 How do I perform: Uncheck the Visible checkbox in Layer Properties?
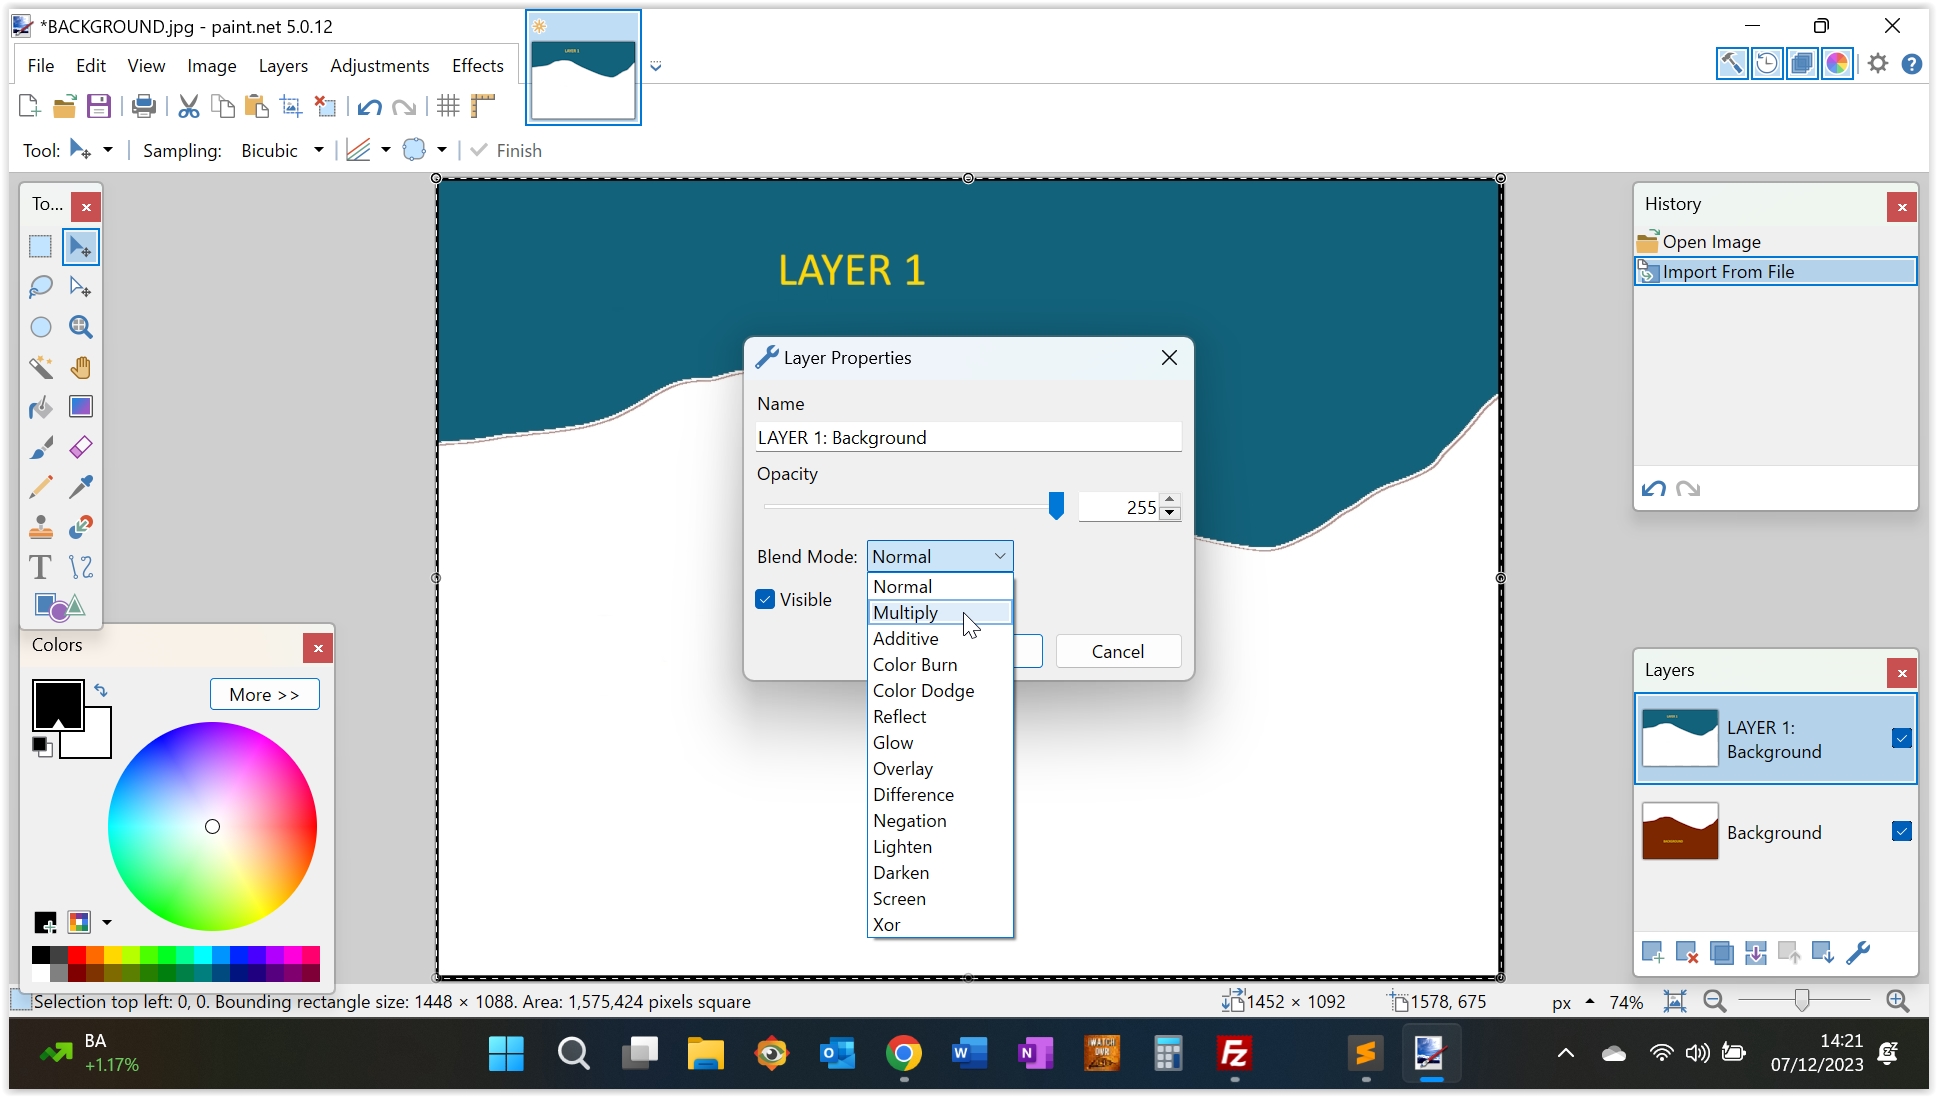[x=765, y=598]
